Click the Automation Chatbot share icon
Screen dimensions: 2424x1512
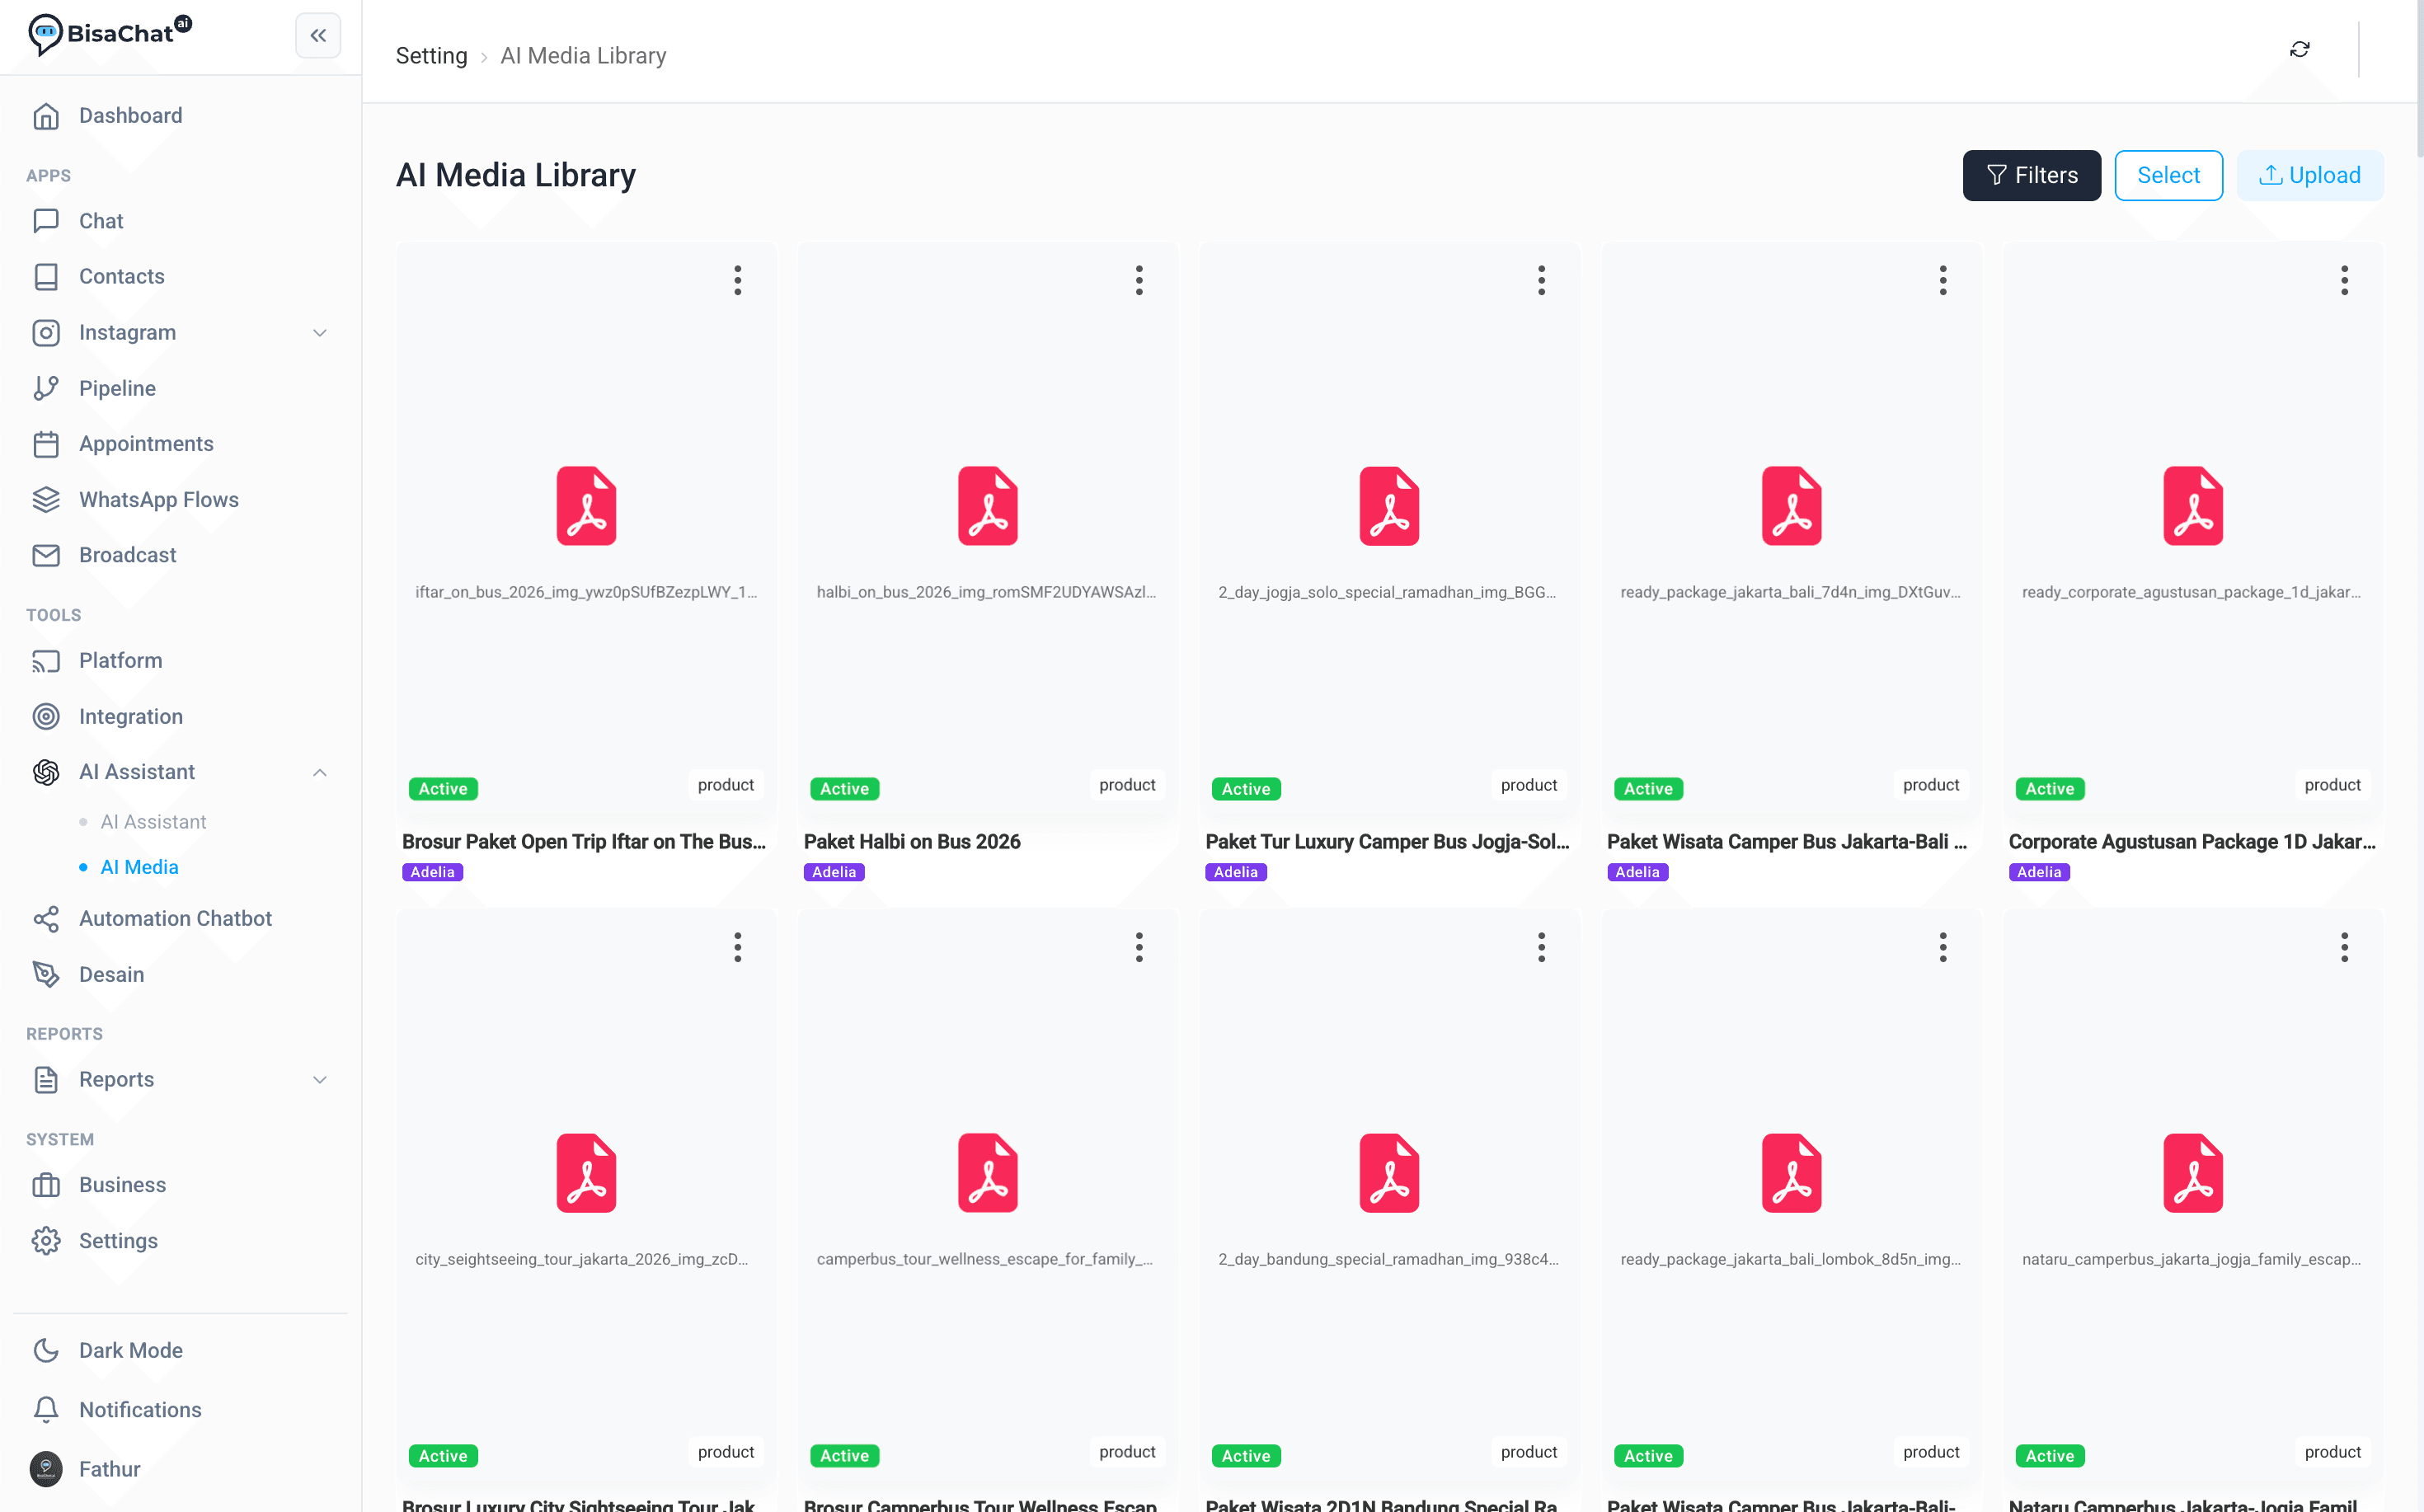46,919
